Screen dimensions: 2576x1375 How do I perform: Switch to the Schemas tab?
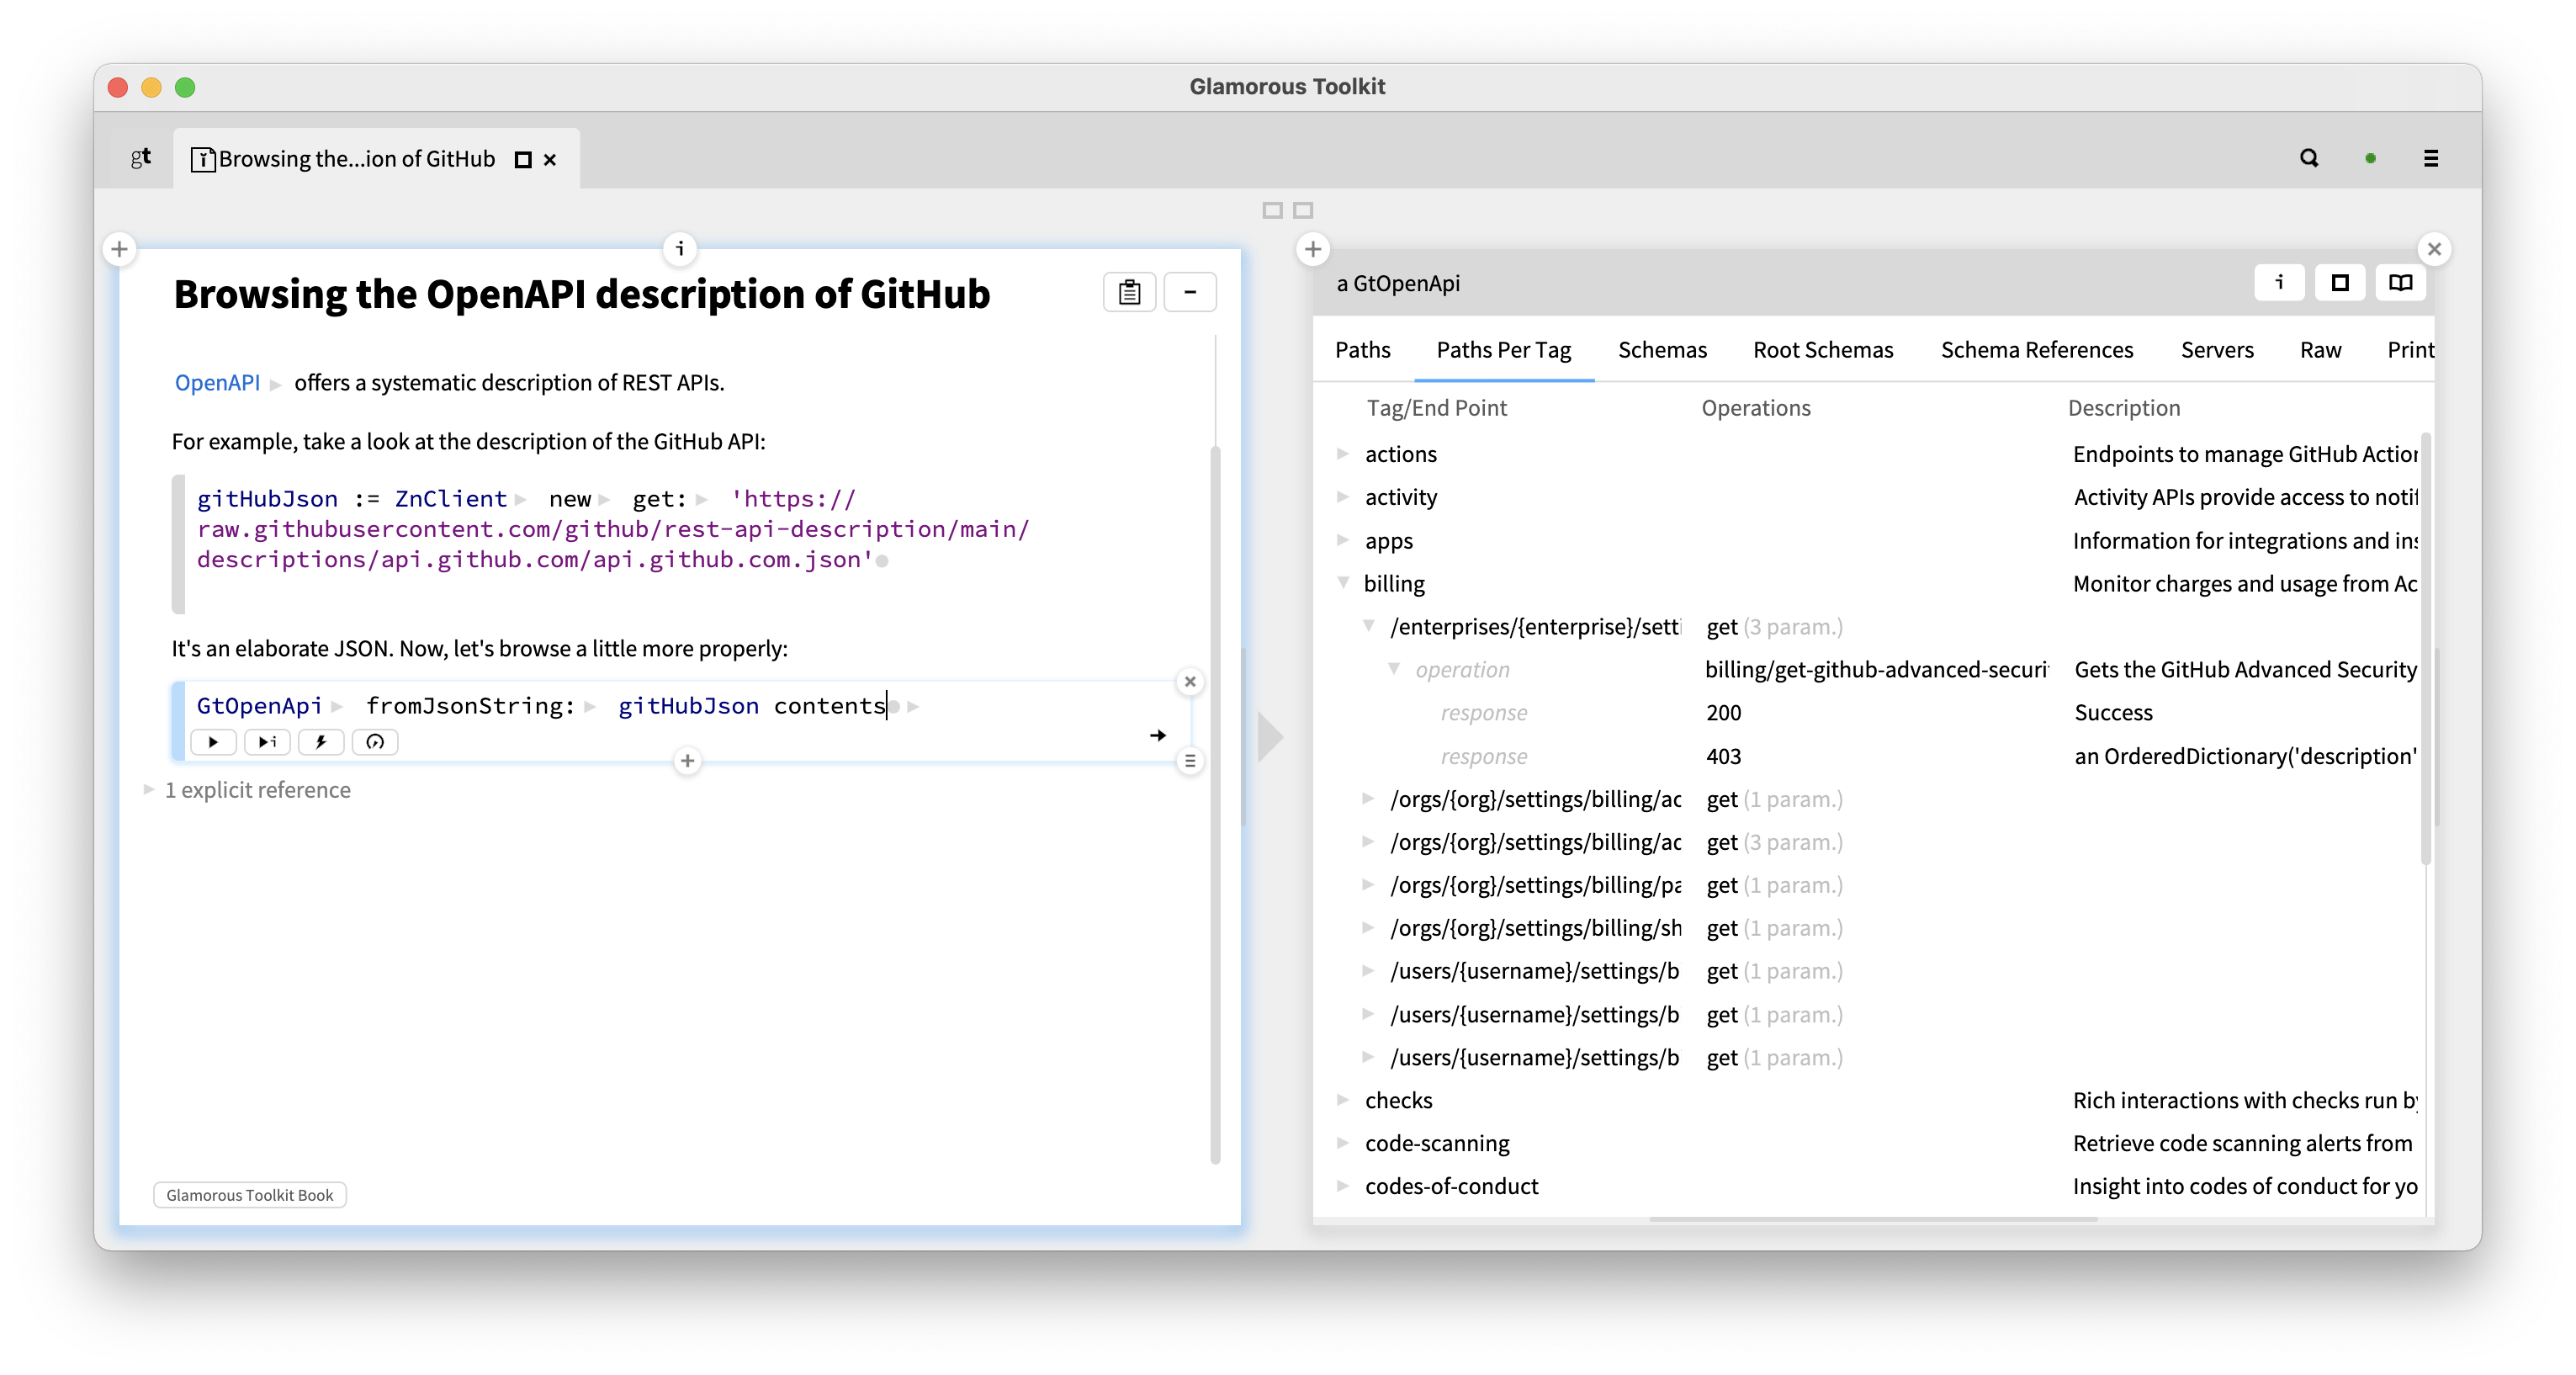tap(1662, 350)
